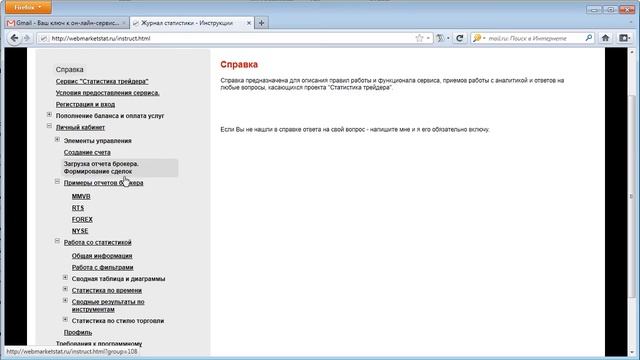The width and height of the screenshot is (640, 360).
Task: Open Сводные результаты по инструментам link
Action: (x=108, y=306)
